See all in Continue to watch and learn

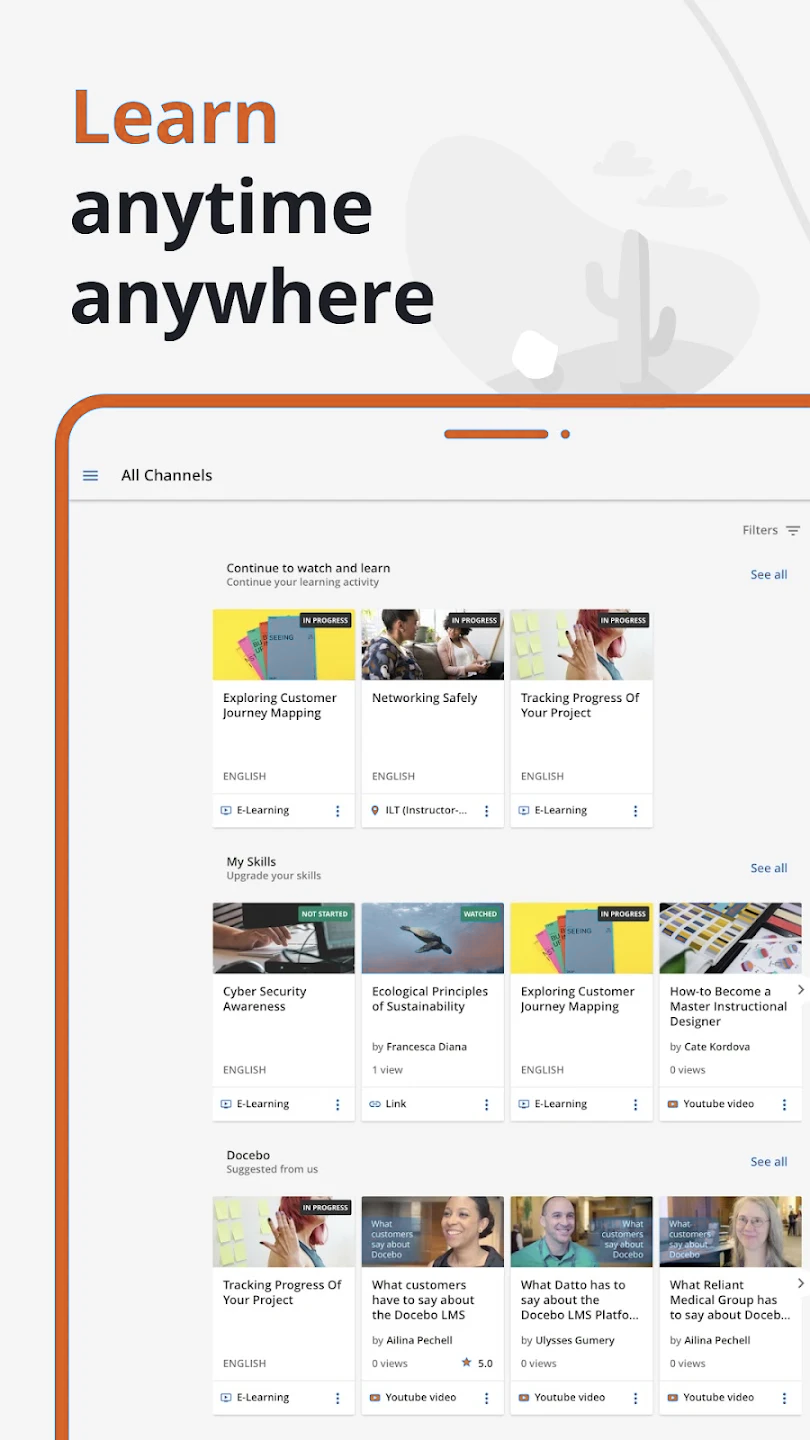(x=769, y=575)
